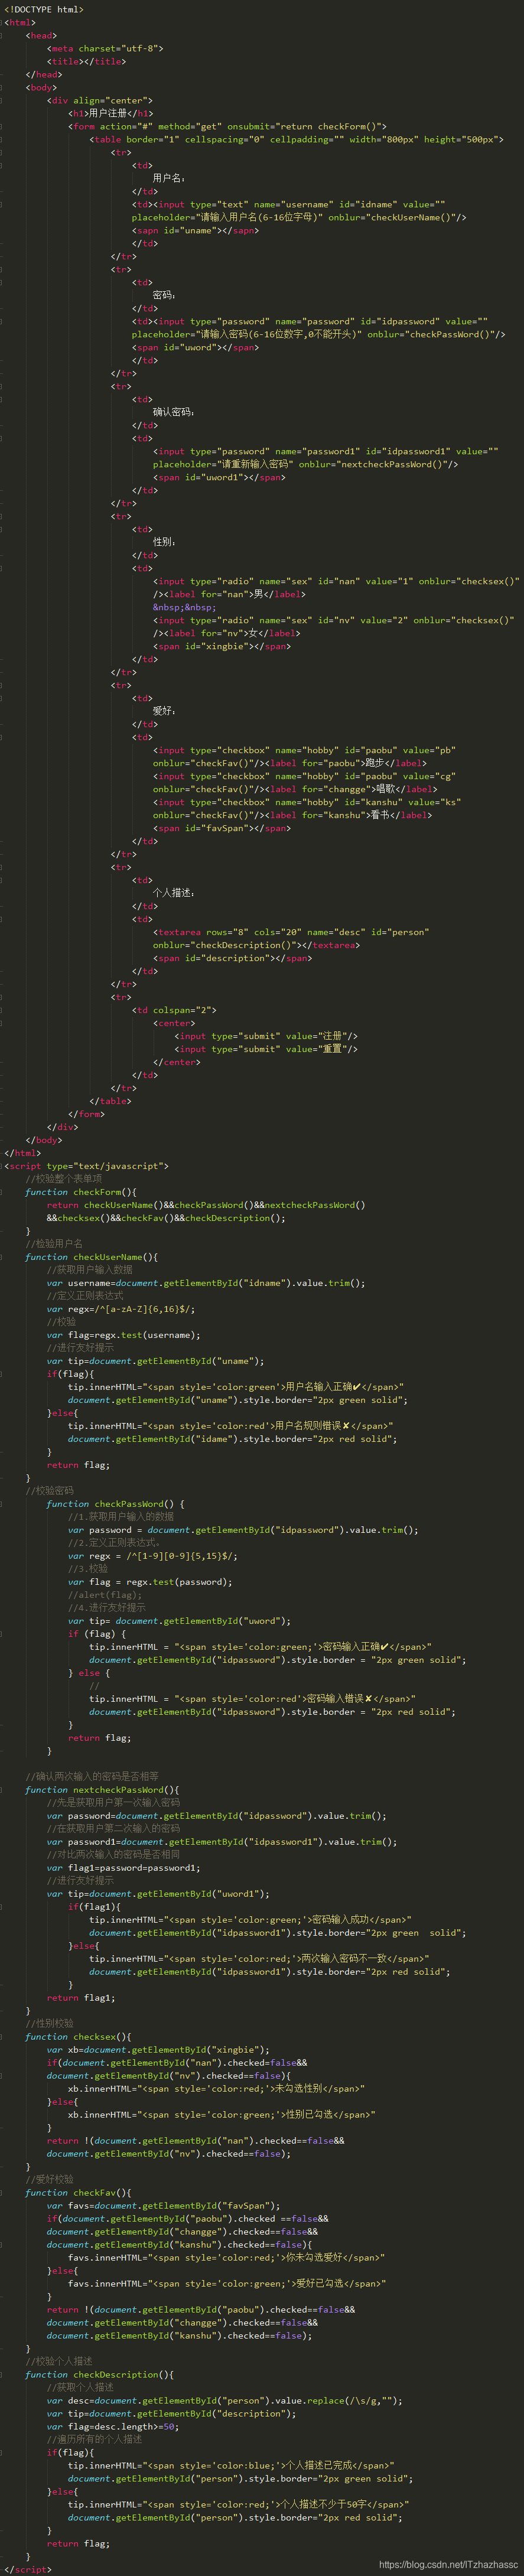
Task: Click the <table border="1"> opening tag line
Action: (297, 140)
